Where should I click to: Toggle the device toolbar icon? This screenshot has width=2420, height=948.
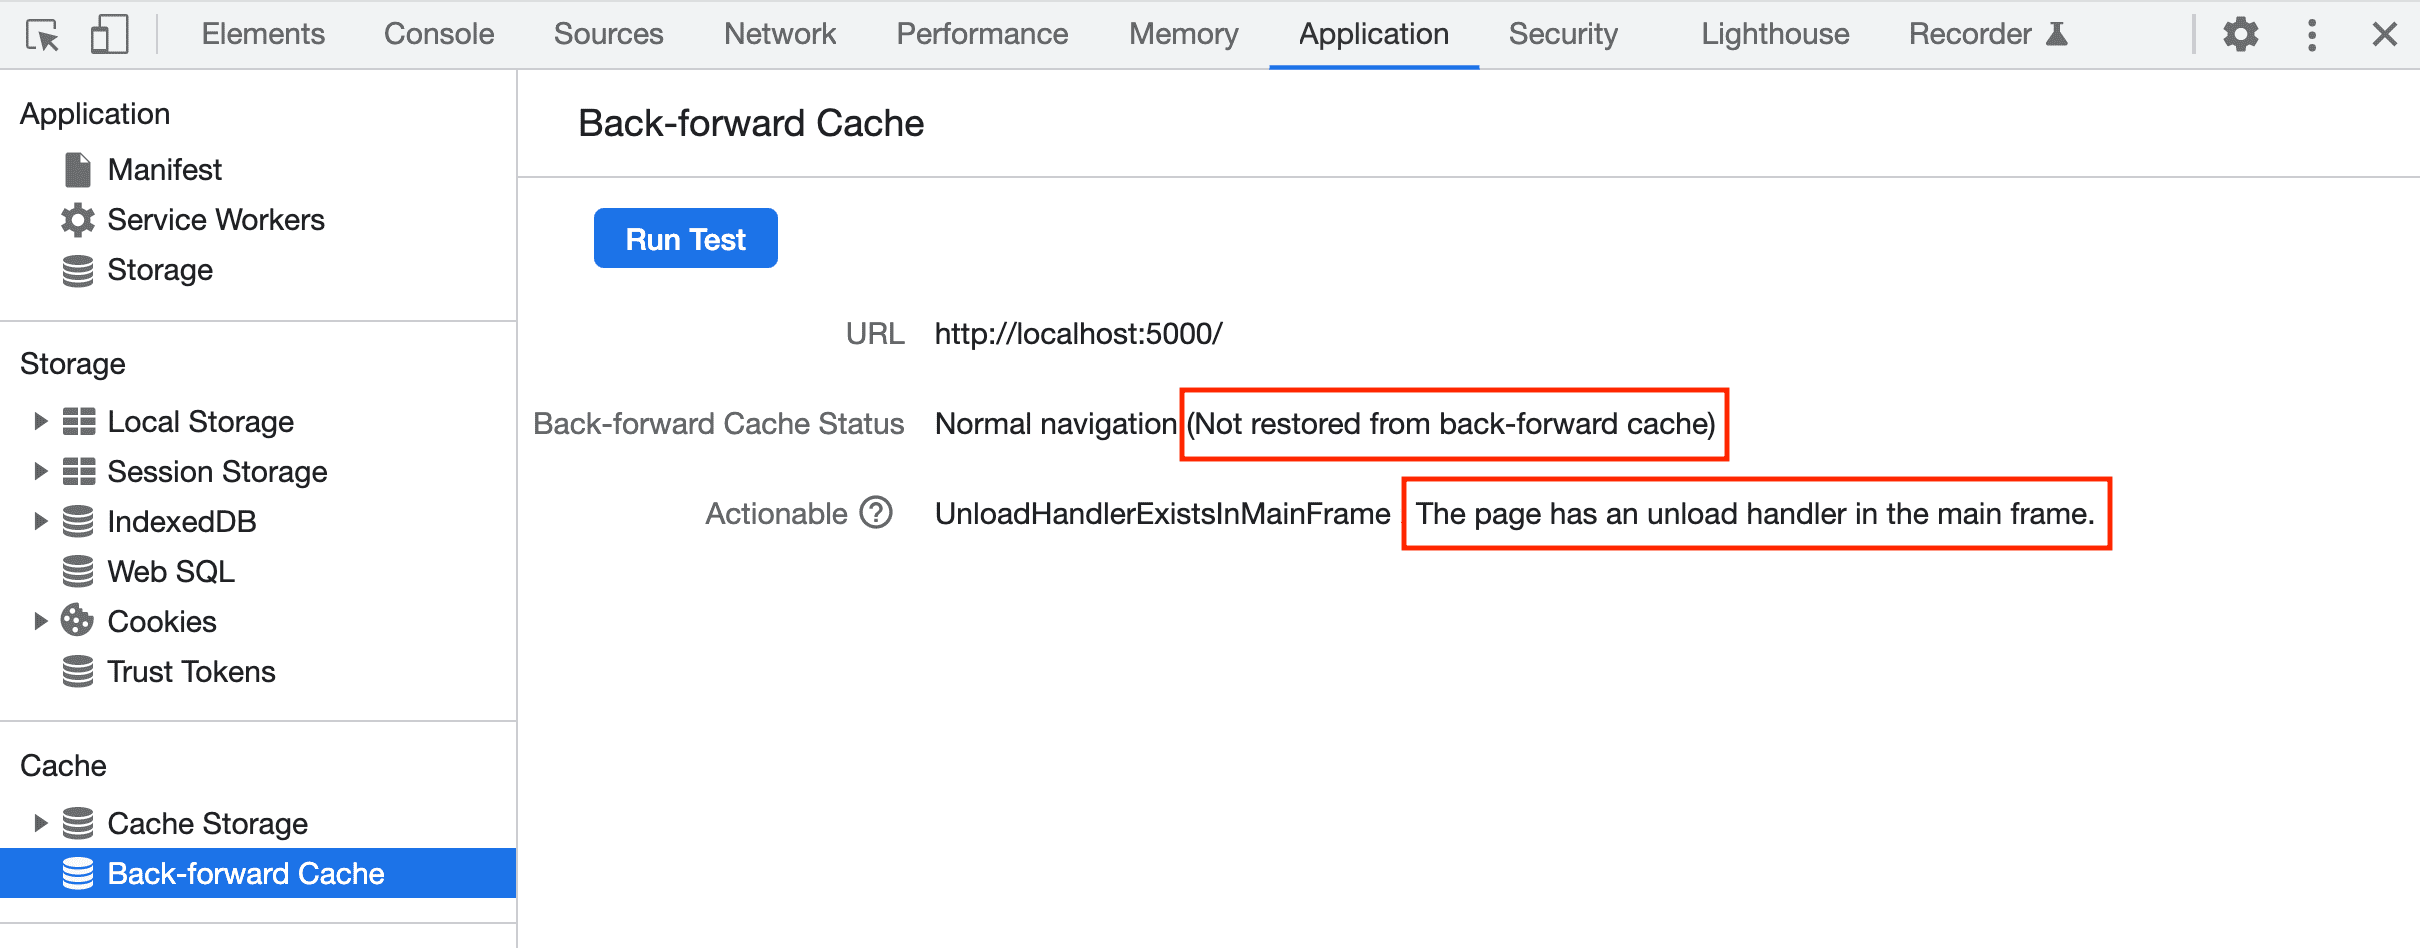pyautogui.click(x=108, y=33)
